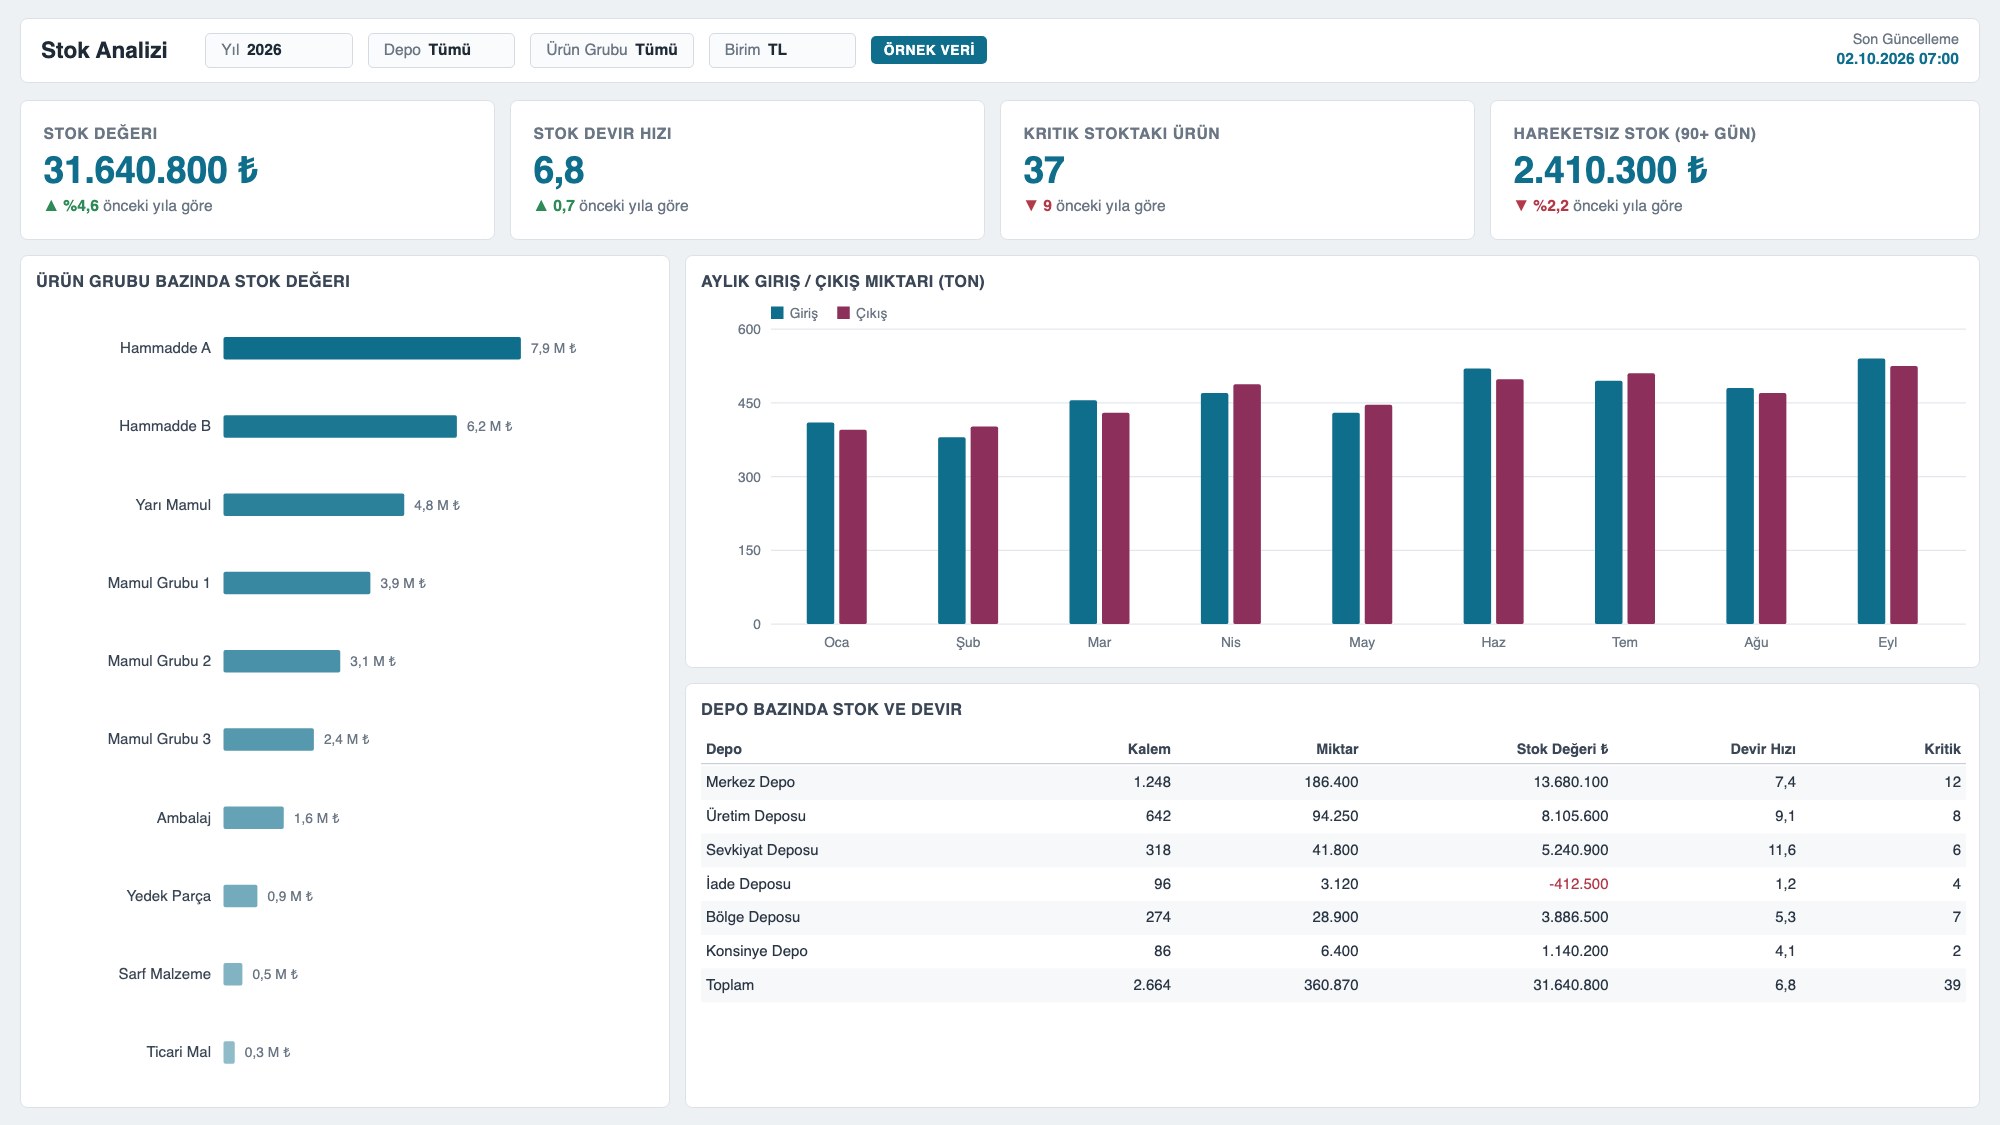Click the red down arrow under Hareketsiz Stok
This screenshot has width=2000, height=1125.
[1521, 206]
